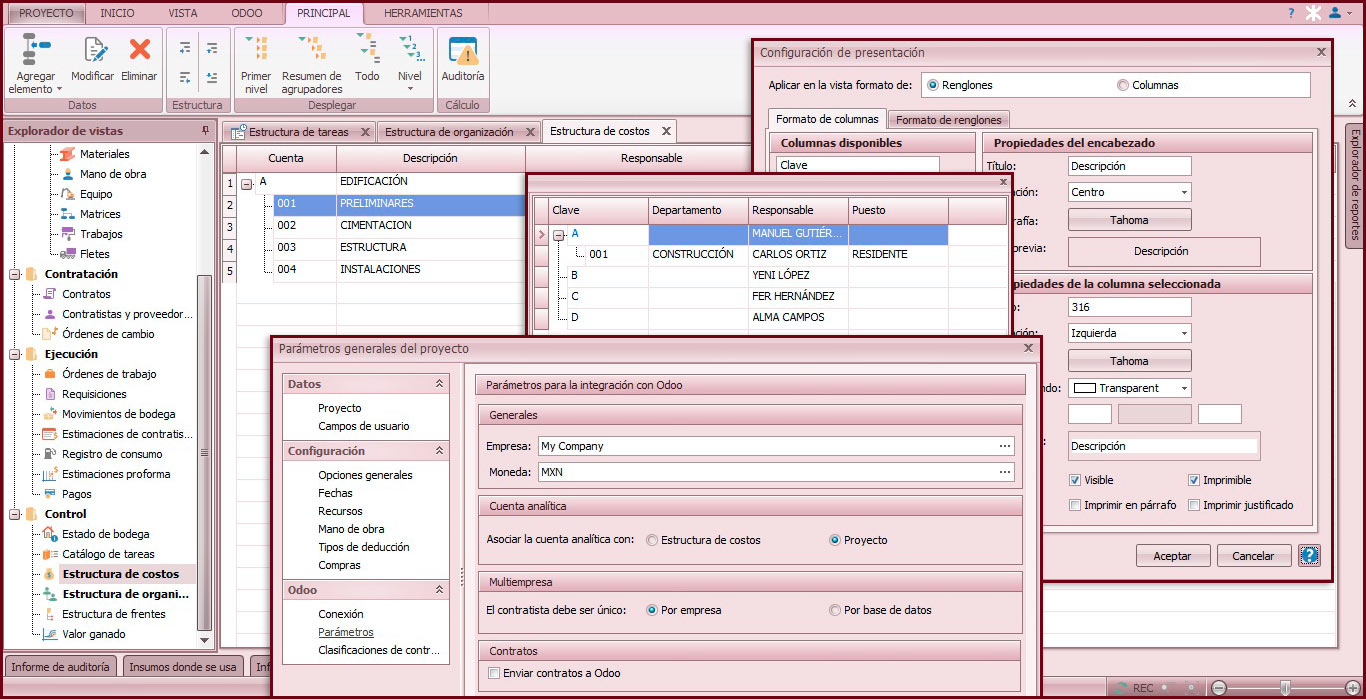Click the Agregar elemento icon
This screenshot has height=699, width=1366.
pos(36,50)
